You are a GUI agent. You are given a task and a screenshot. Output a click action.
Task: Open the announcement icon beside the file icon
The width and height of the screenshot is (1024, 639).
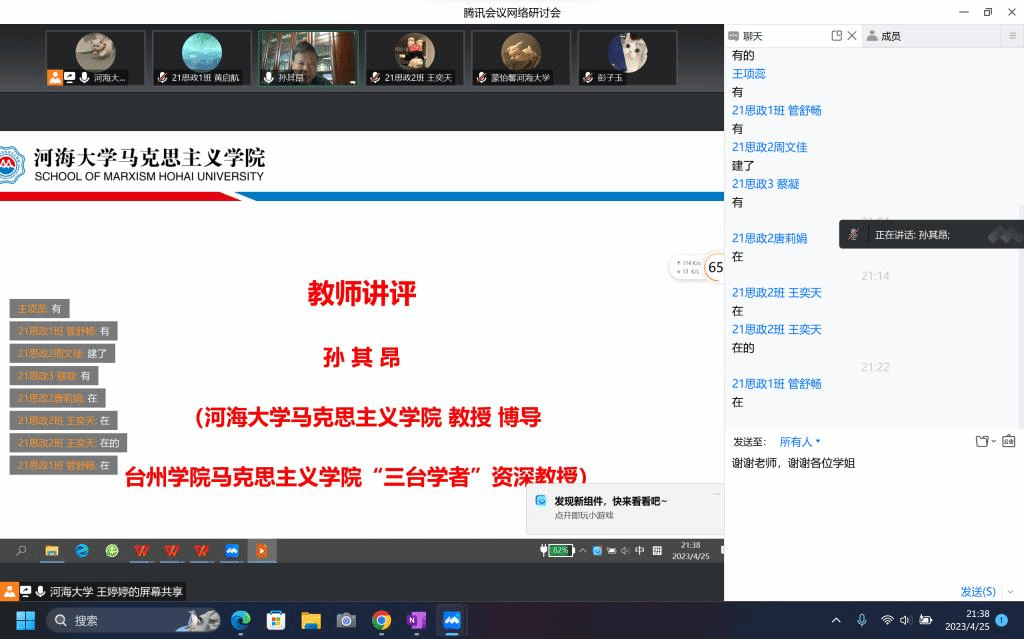coord(1008,441)
